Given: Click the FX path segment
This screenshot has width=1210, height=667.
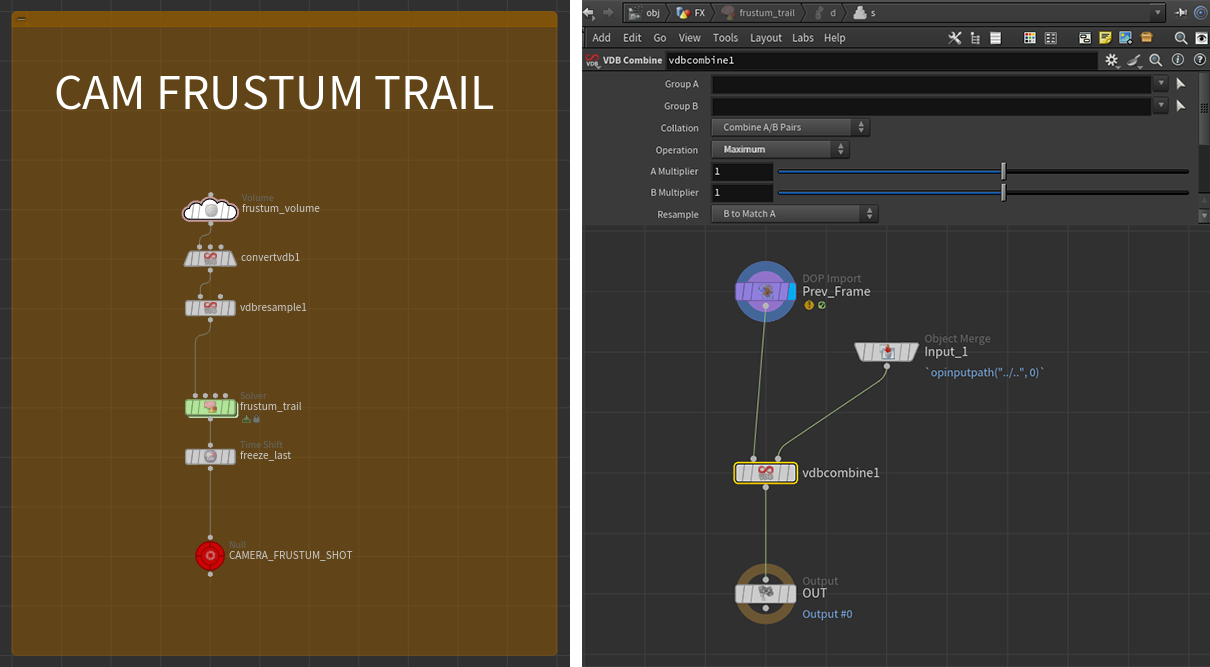Looking at the screenshot, I should (x=692, y=13).
